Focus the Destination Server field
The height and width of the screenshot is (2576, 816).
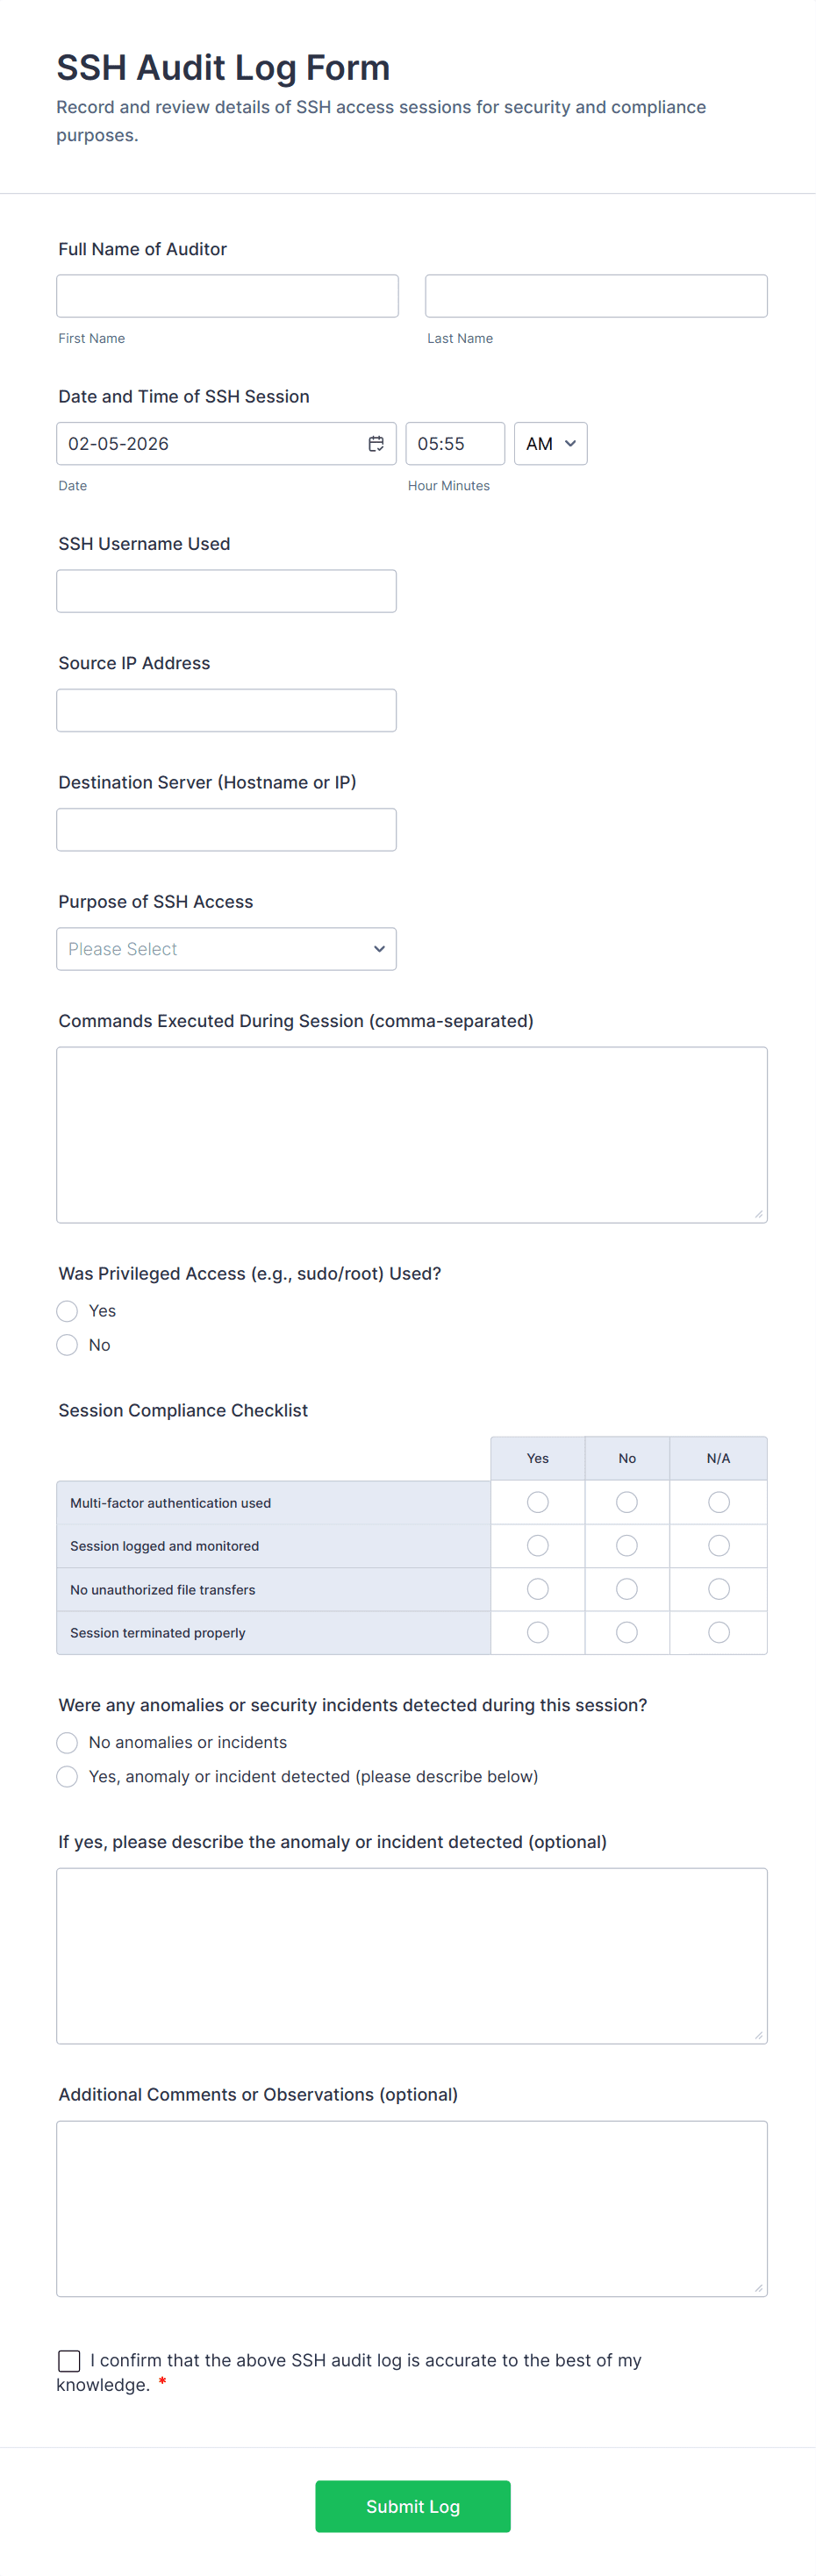(x=226, y=830)
